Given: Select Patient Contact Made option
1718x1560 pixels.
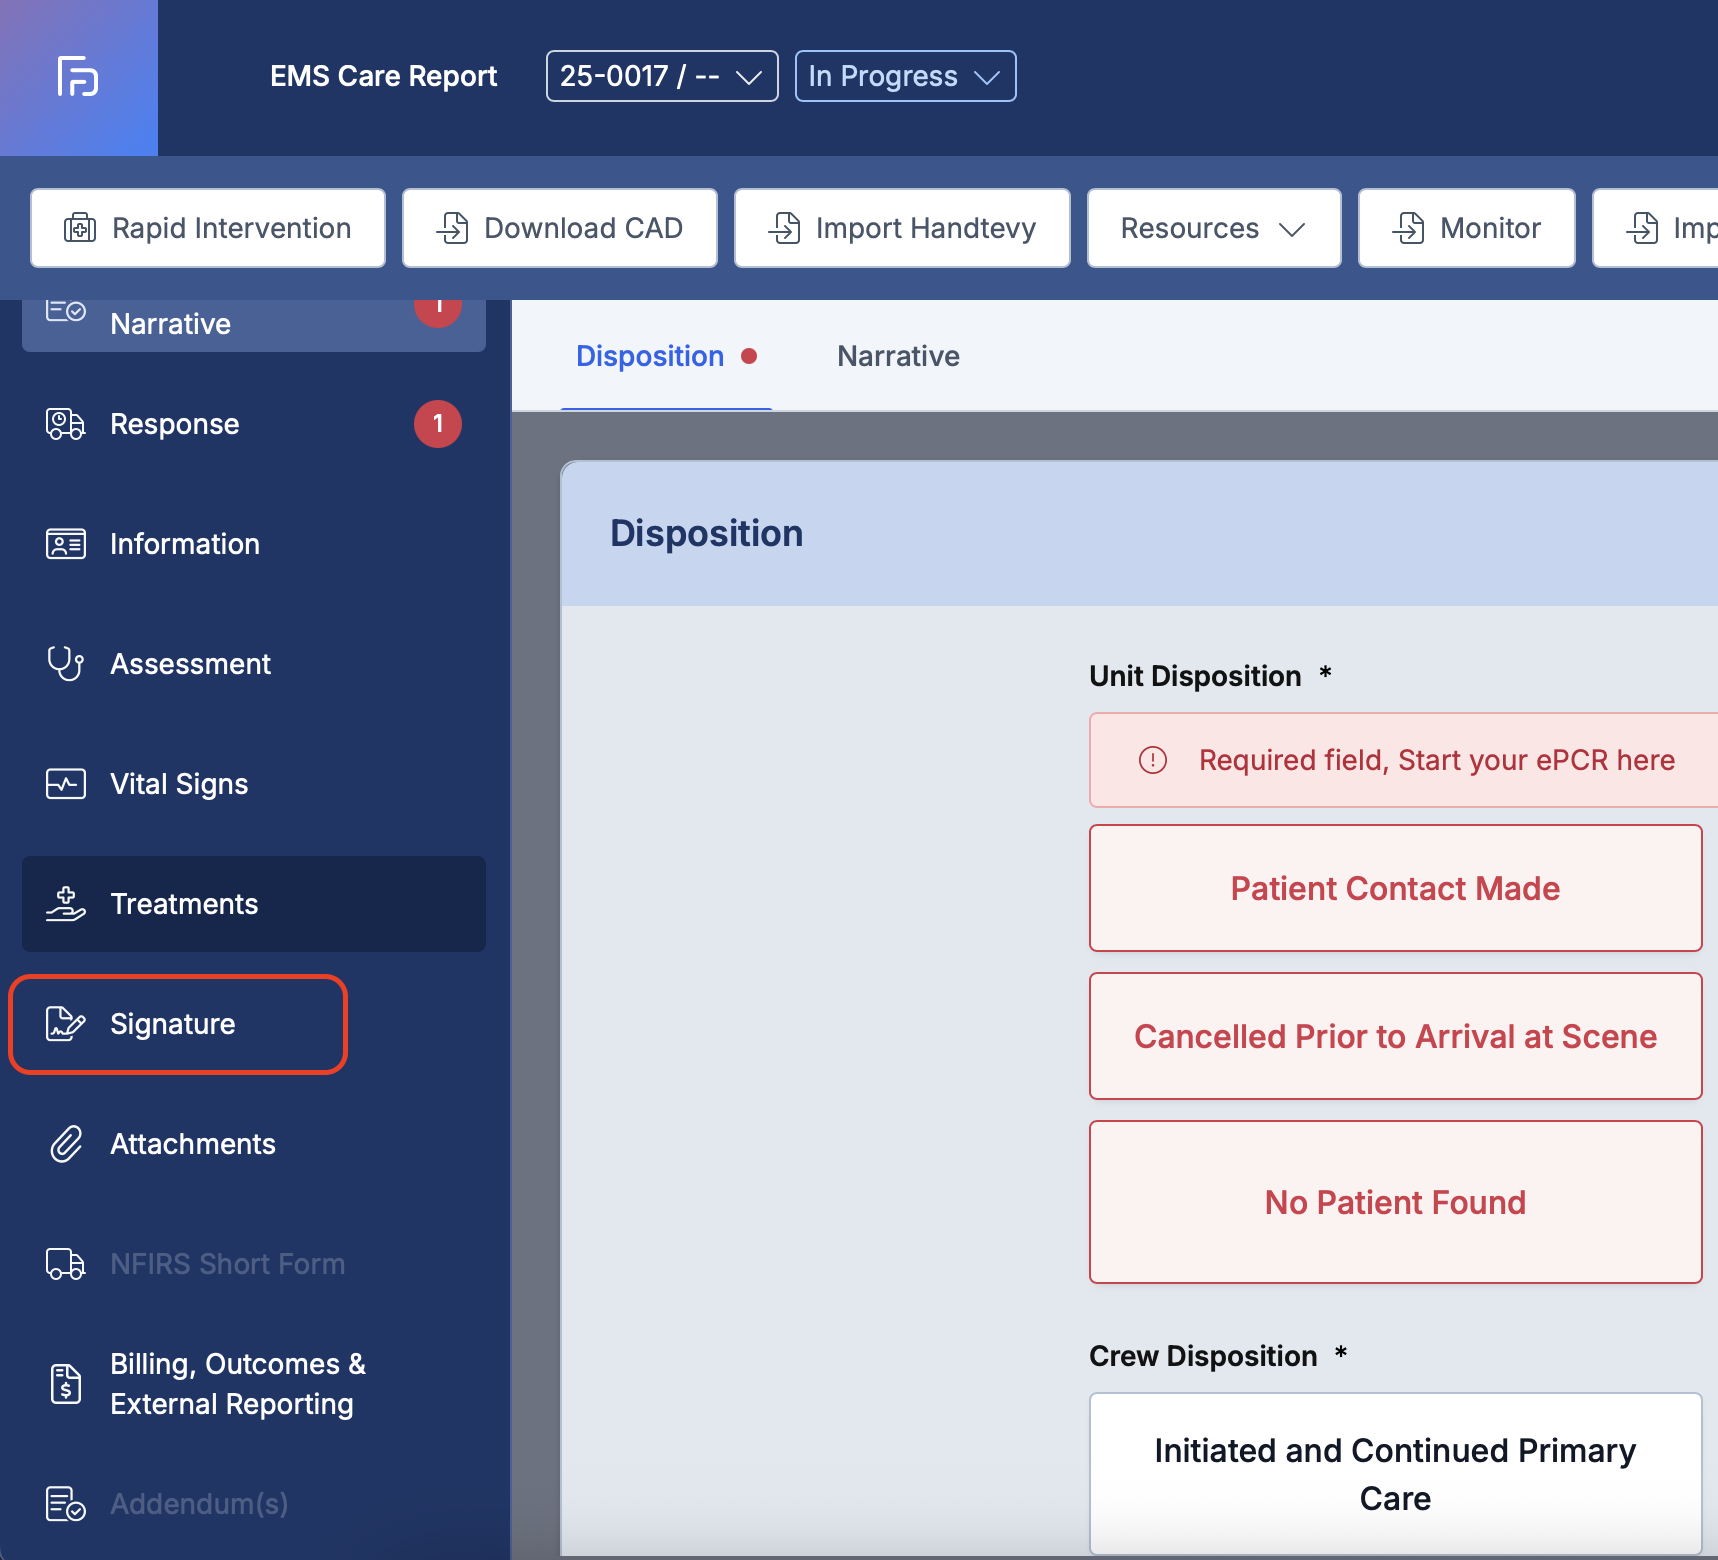Looking at the screenshot, I should pyautogui.click(x=1395, y=888).
